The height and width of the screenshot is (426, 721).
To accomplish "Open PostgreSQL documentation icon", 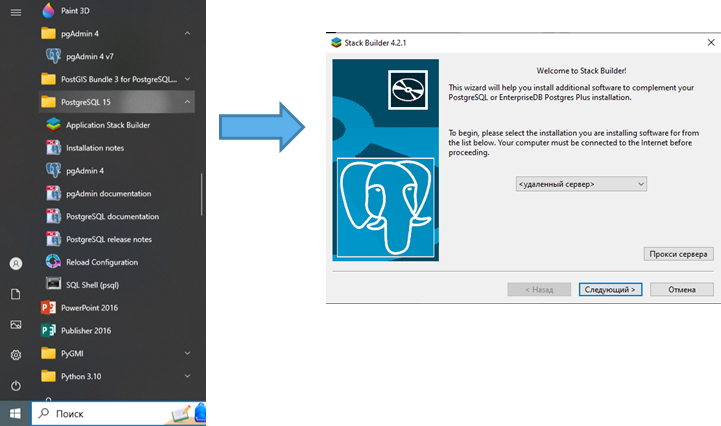I will coord(53,216).
